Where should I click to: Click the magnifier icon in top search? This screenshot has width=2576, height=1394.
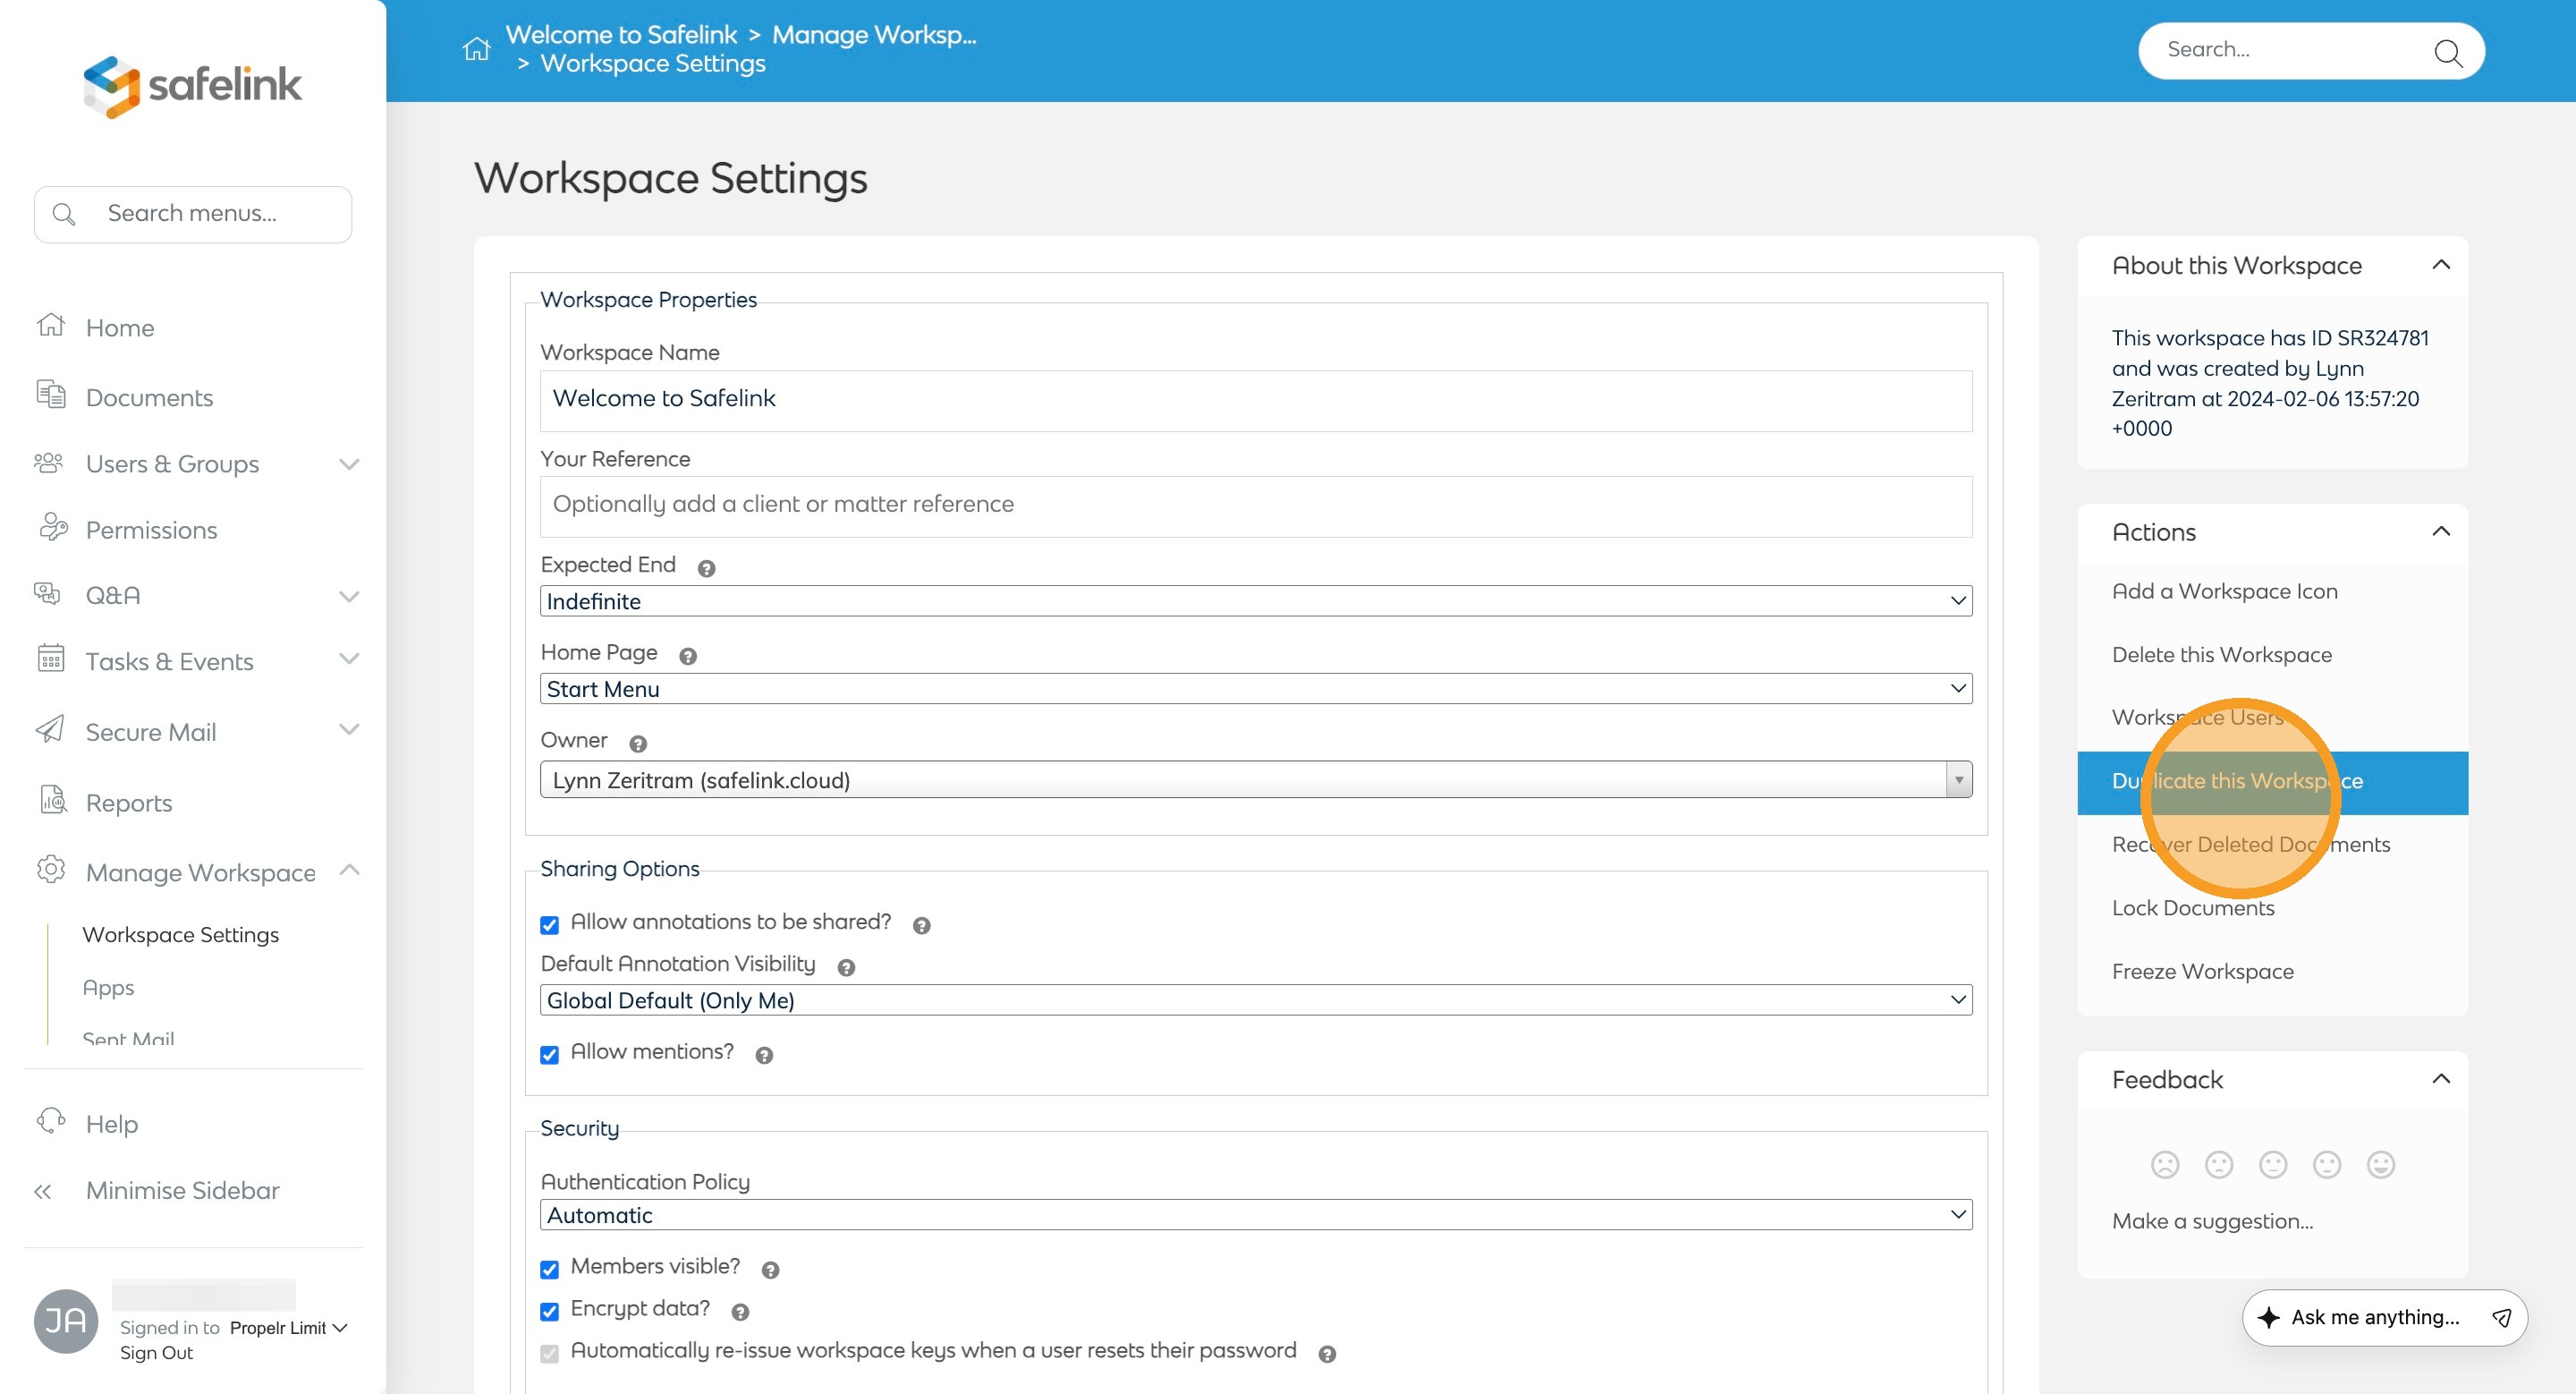tap(2447, 52)
